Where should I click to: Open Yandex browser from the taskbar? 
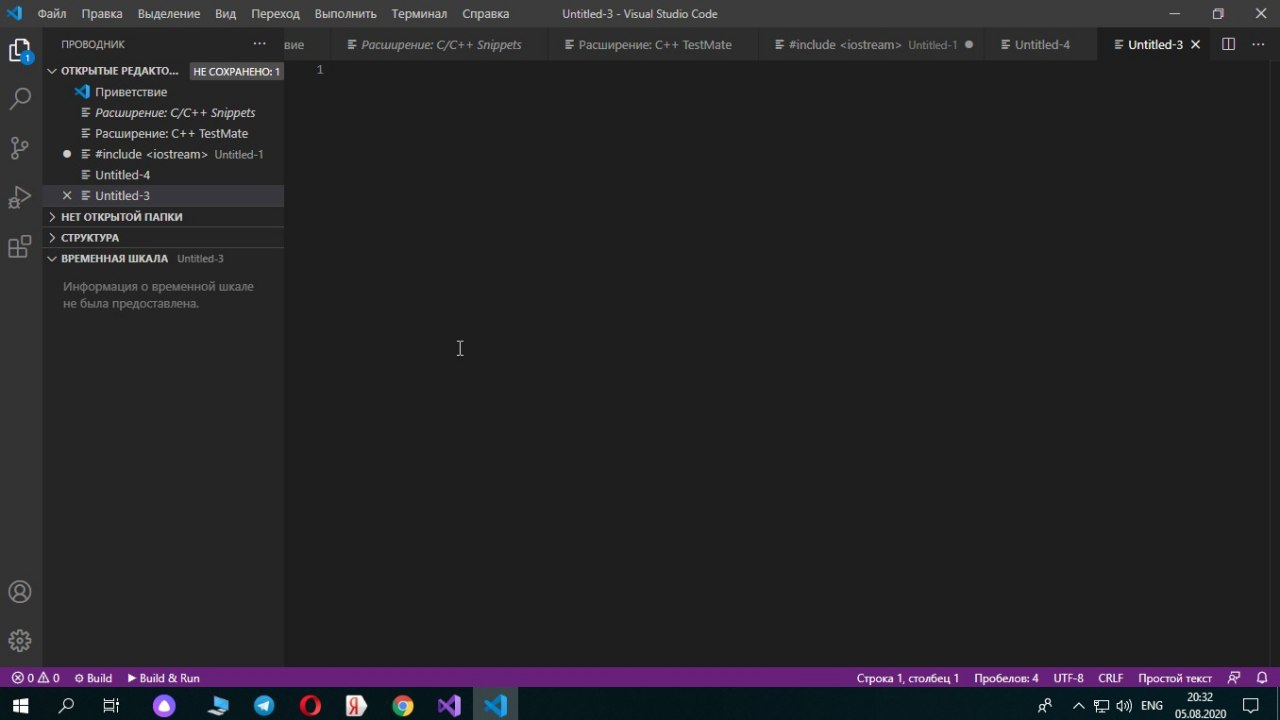[356, 705]
